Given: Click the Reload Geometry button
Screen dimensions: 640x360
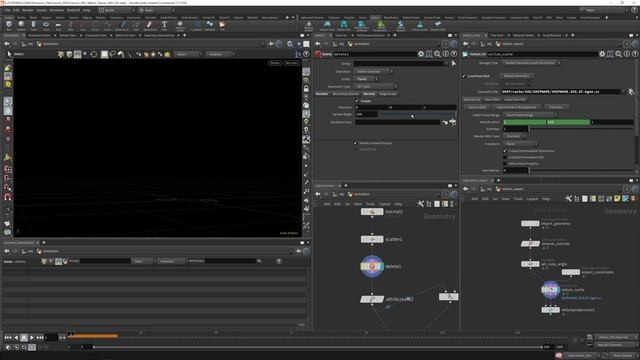Looking at the screenshot, I should tap(517, 76).
